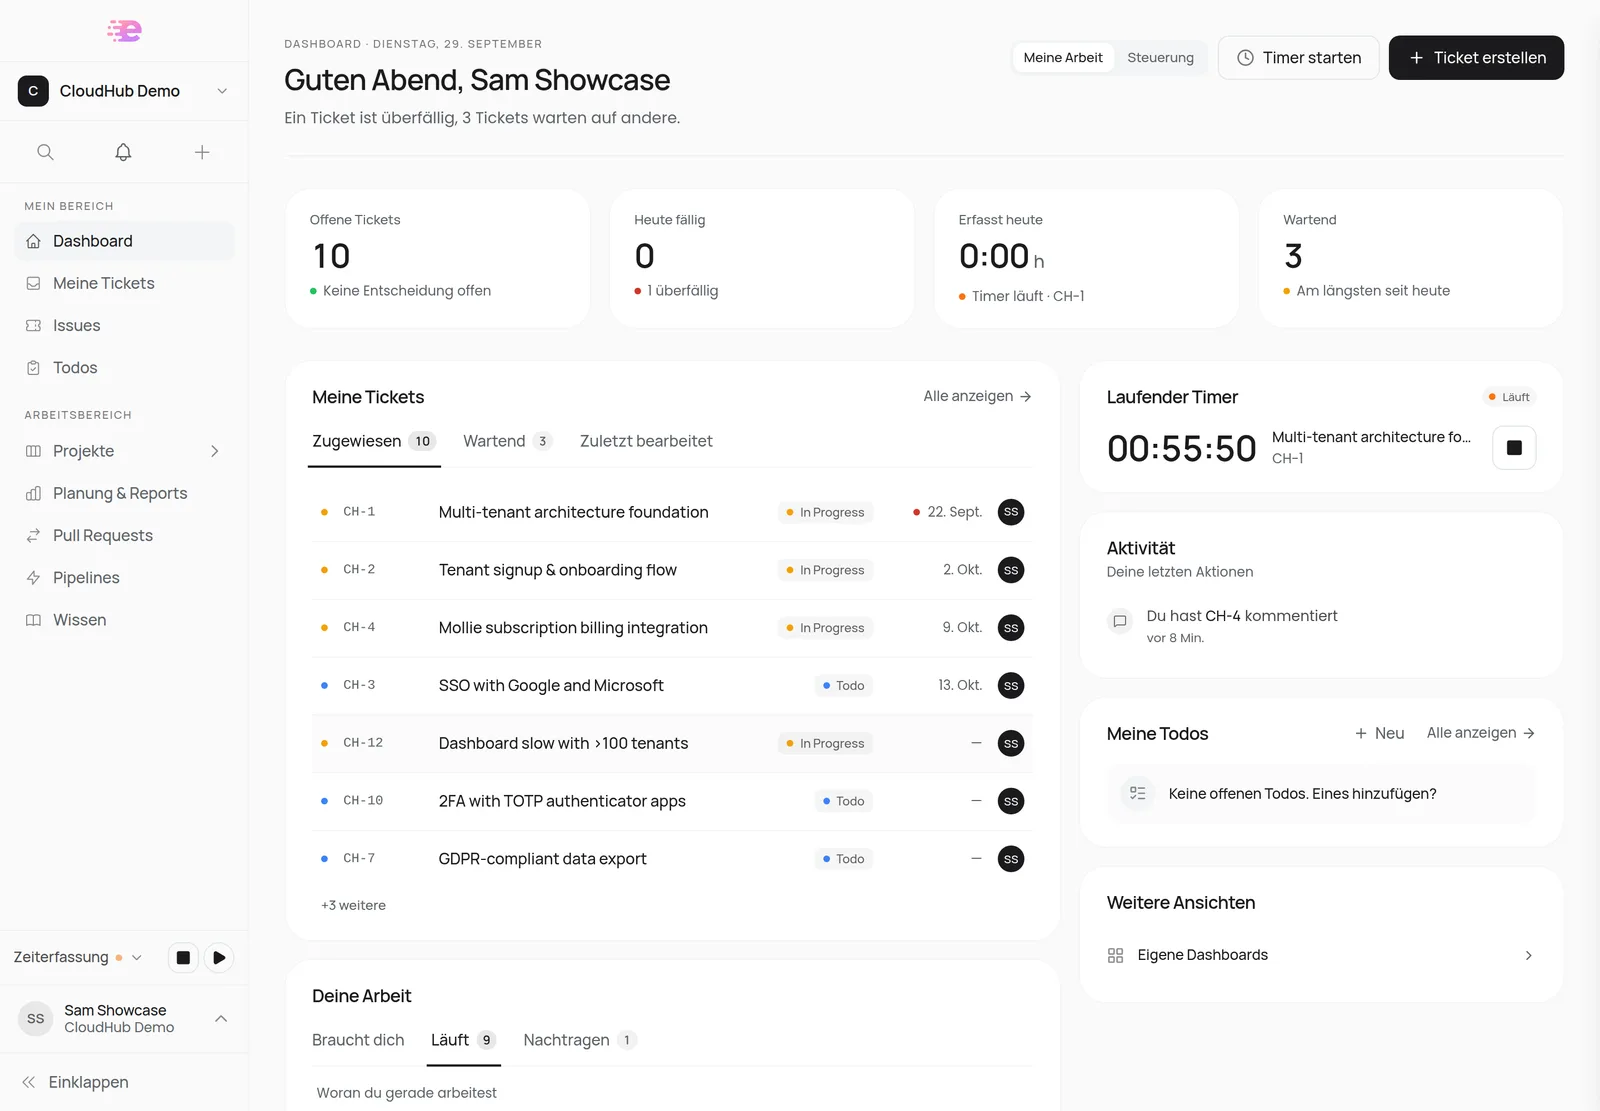Start timer with sidebar play button
This screenshot has height=1111, width=1600.
(x=219, y=957)
